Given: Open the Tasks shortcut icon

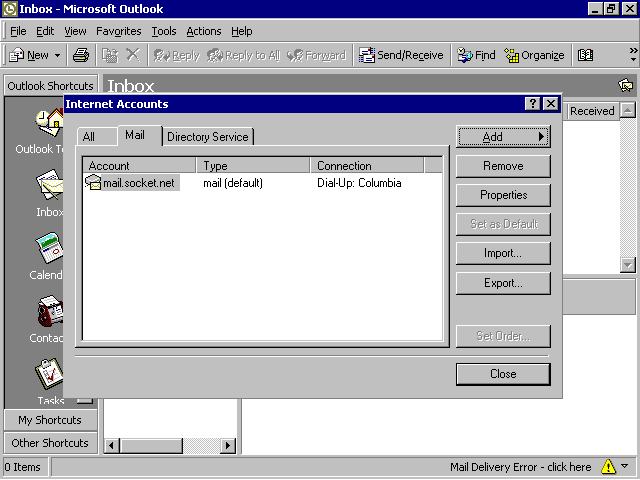Looking at the screenshot, I should click(x=50, y=373).
